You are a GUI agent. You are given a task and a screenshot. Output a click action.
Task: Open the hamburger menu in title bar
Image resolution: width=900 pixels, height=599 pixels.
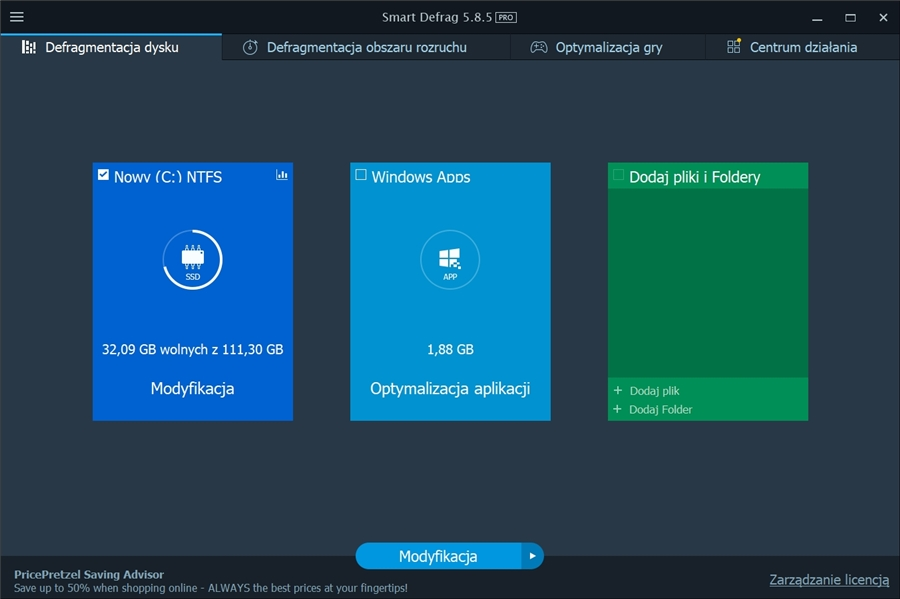coord(17,17)
